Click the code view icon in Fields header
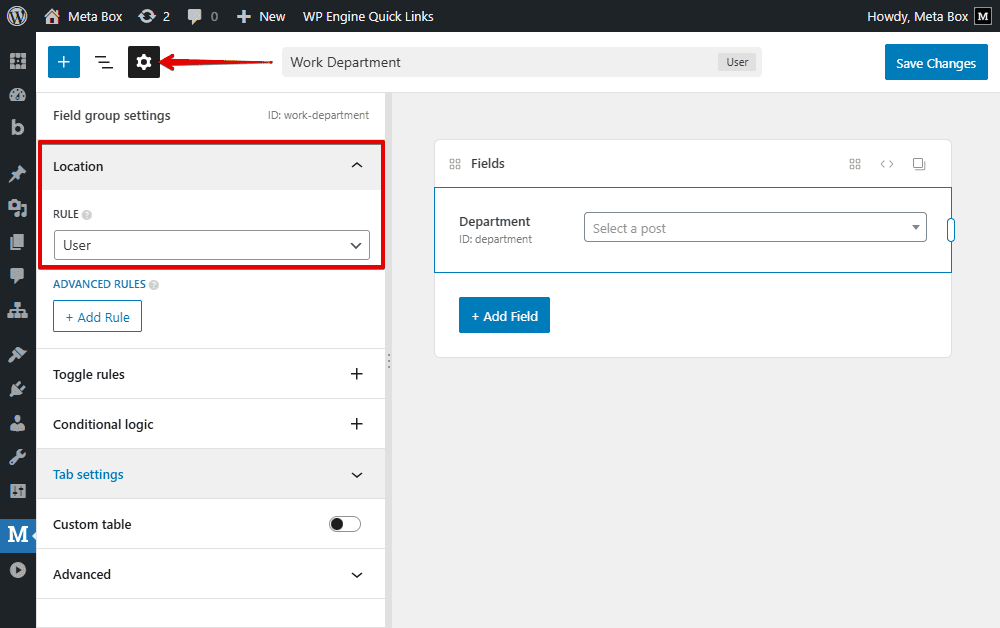This screenshot has height=628, width=1000. [887, 164]
